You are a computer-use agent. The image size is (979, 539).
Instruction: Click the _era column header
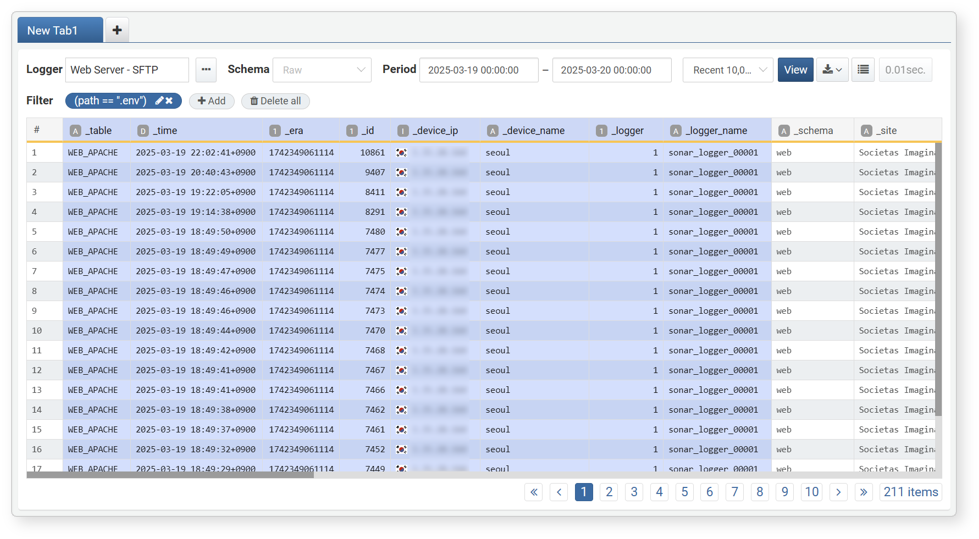click(x=302, y=131)
